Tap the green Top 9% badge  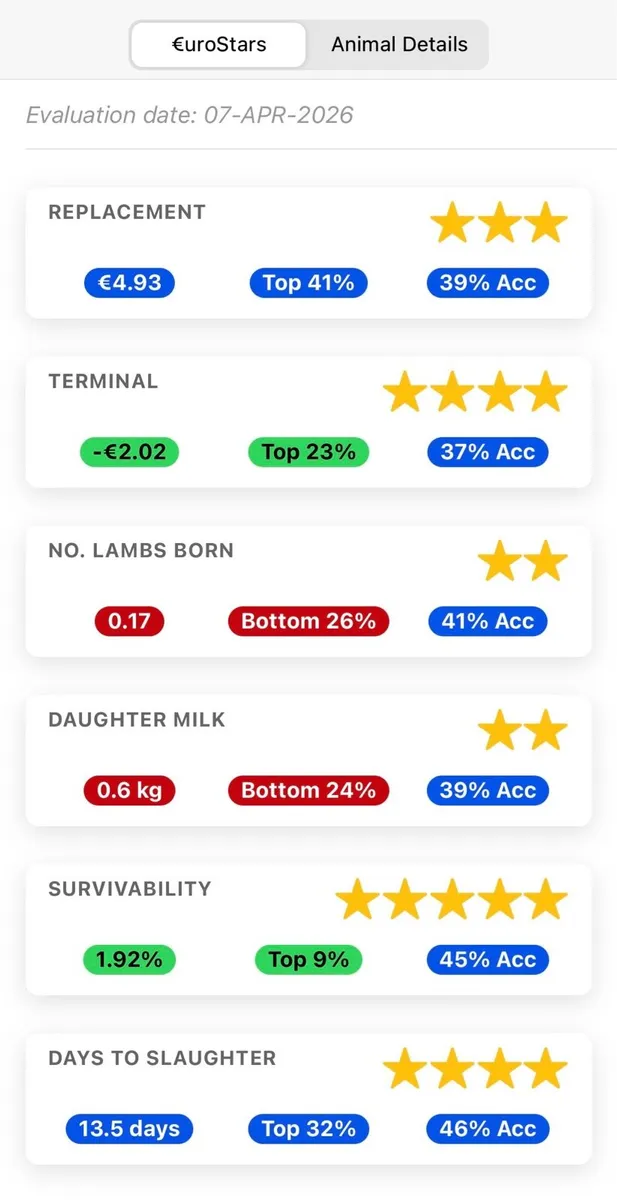coord(308,960)
